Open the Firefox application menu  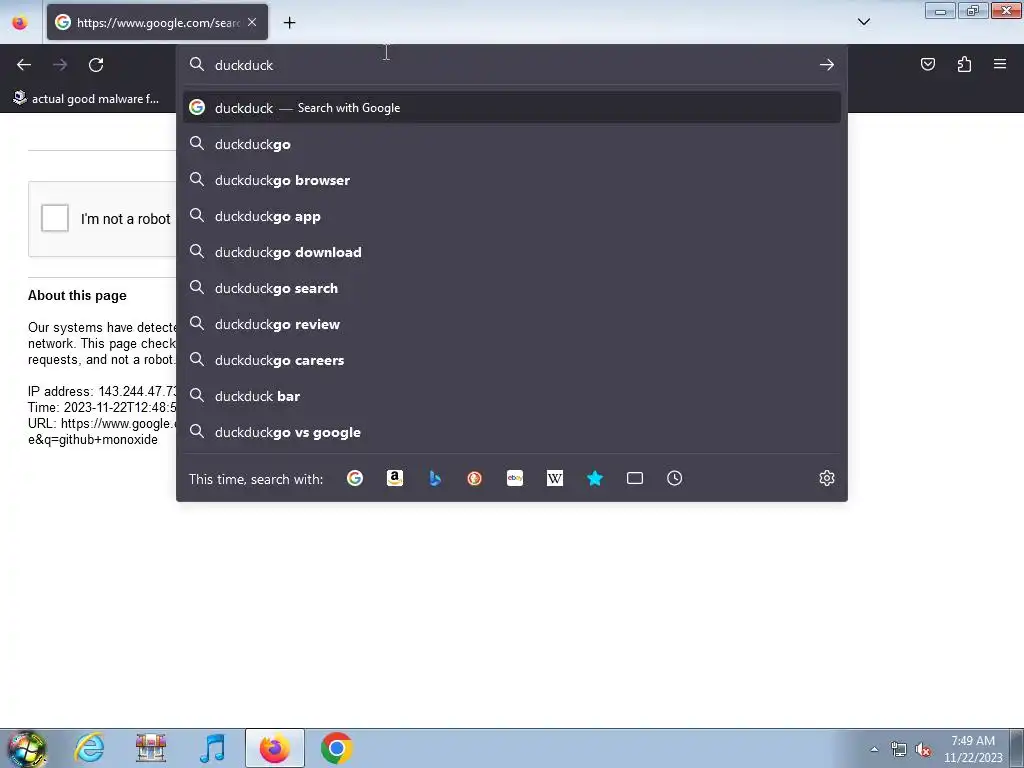pos(1000,64)
